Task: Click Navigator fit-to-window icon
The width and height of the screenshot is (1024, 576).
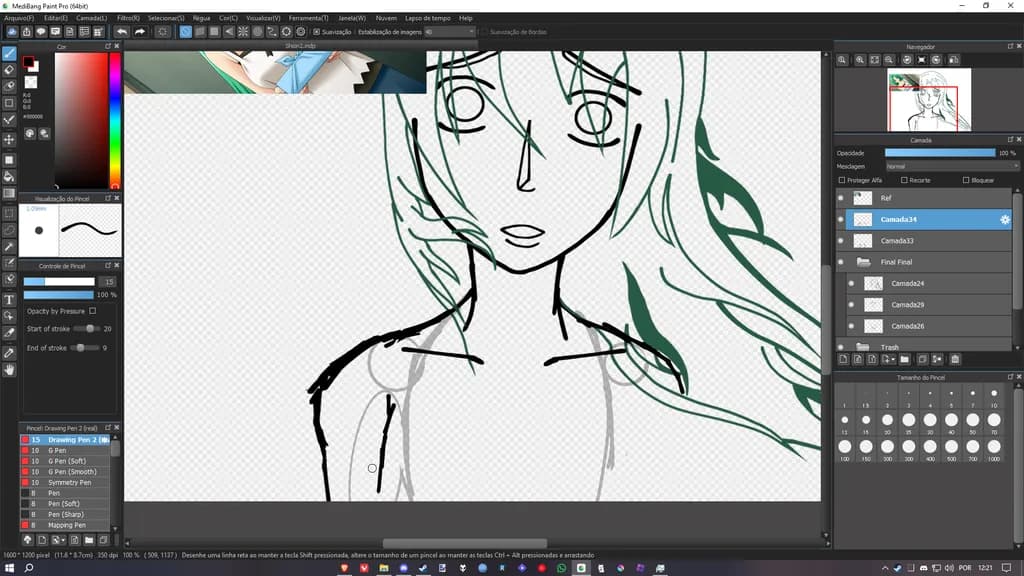Action: tap(874, 59)
